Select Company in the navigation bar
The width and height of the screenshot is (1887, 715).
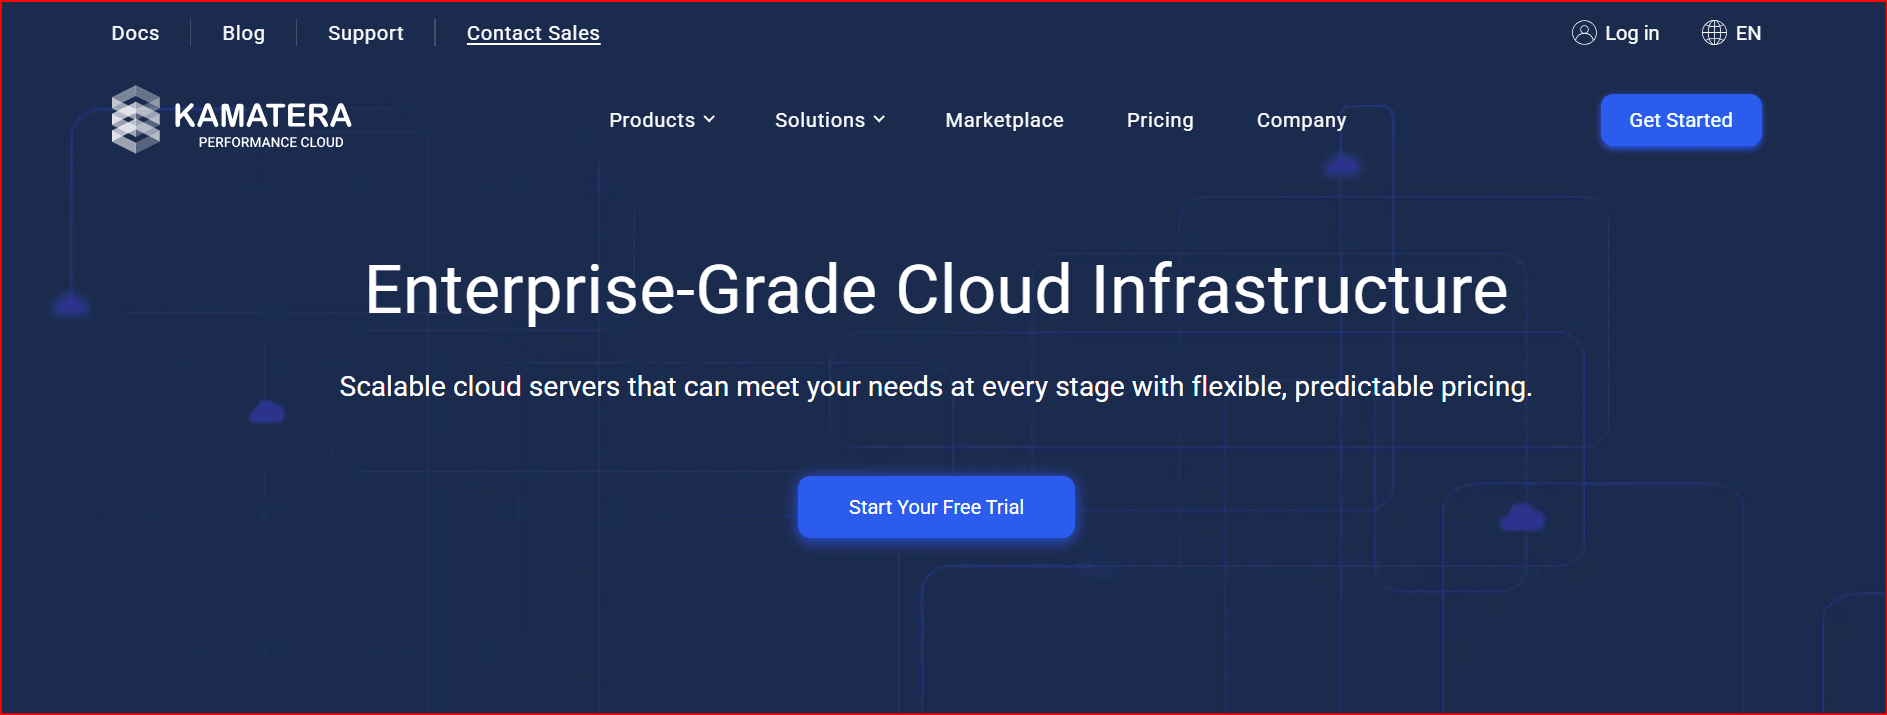pyautogui.click(x=1300, y=120)
